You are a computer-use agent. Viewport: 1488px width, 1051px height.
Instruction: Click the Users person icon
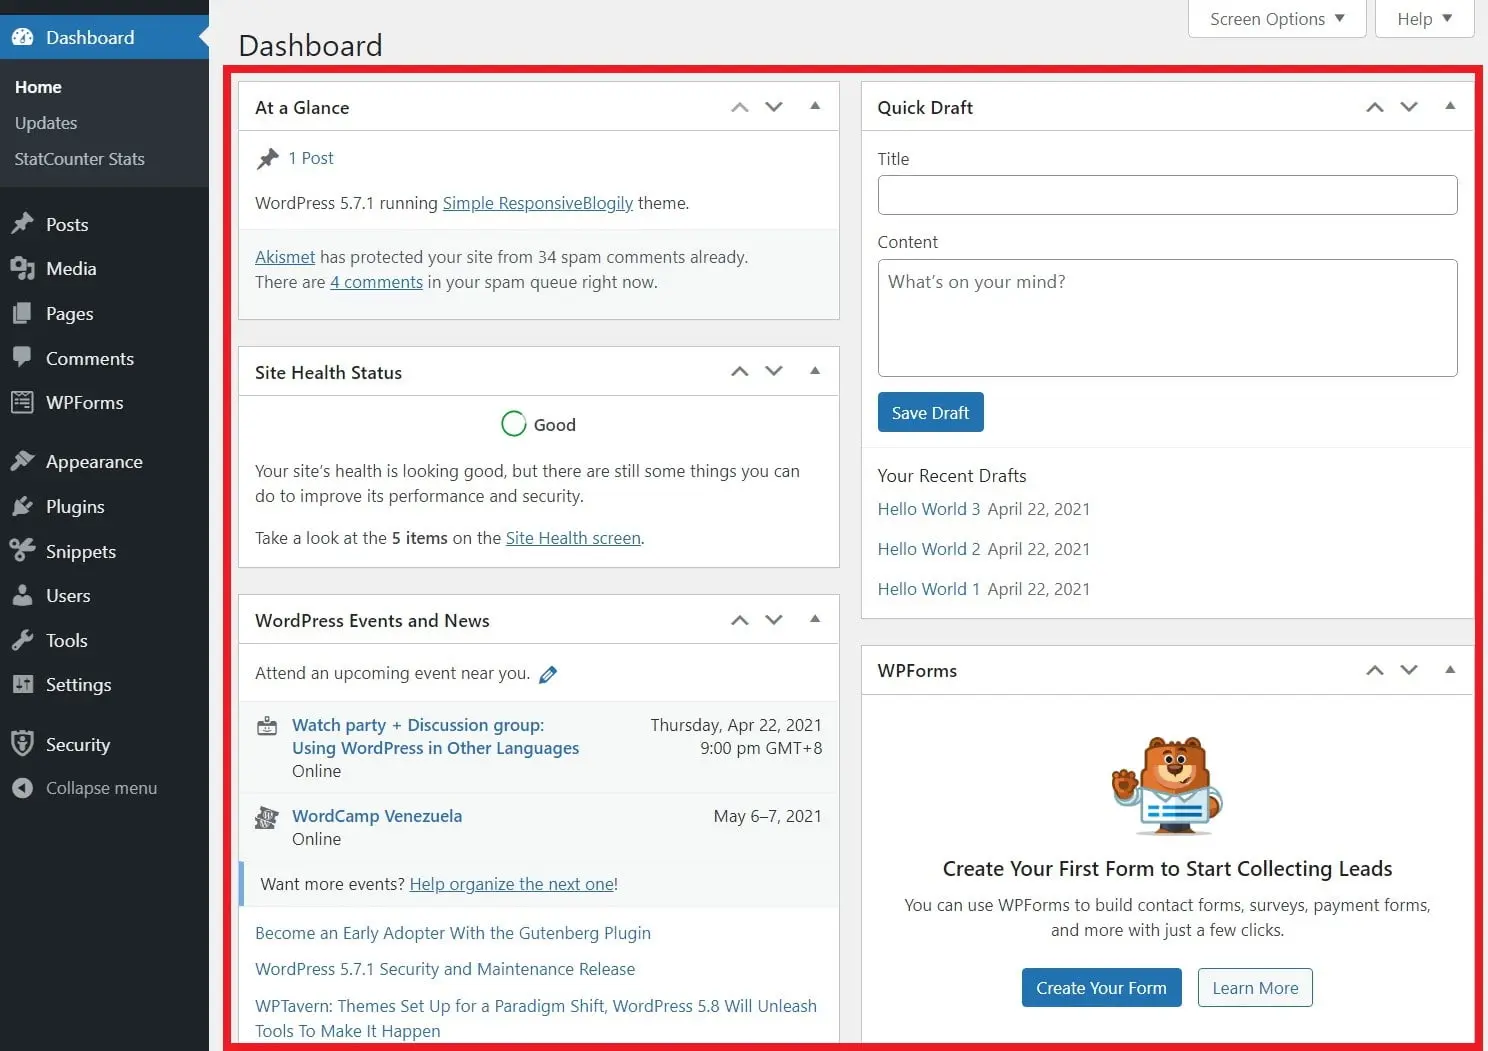tap(22, 595)
